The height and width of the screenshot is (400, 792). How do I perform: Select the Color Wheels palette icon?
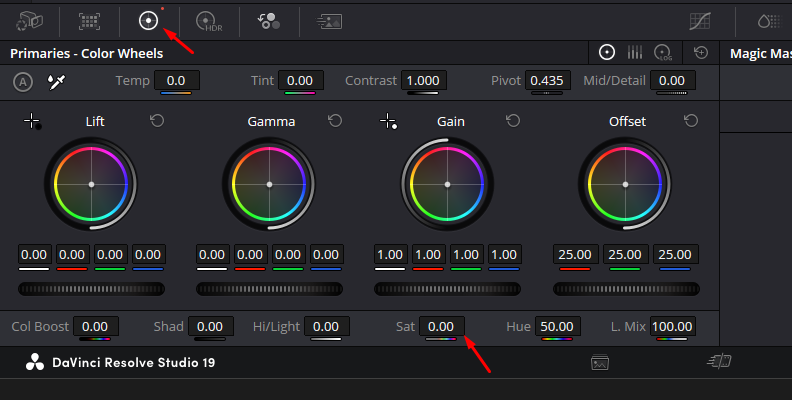(x=148, y=21)
